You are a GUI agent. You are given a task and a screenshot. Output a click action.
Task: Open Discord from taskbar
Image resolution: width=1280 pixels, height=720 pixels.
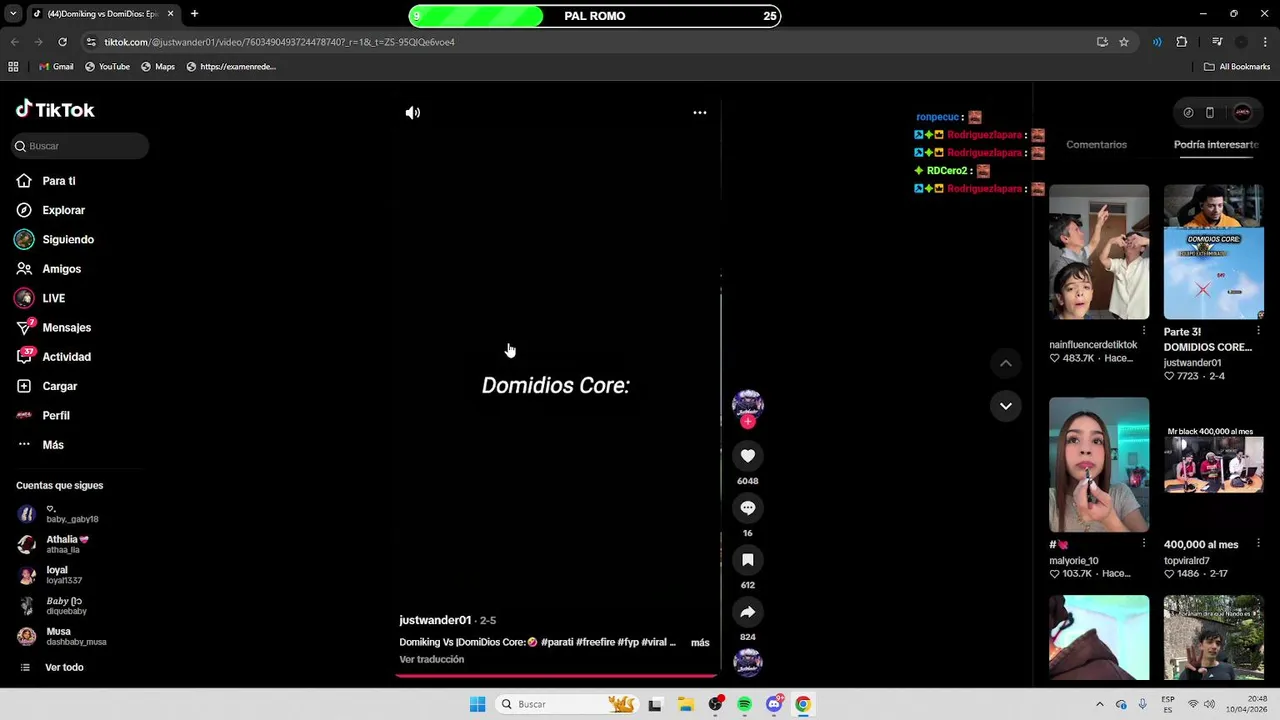tap(774, 704)
